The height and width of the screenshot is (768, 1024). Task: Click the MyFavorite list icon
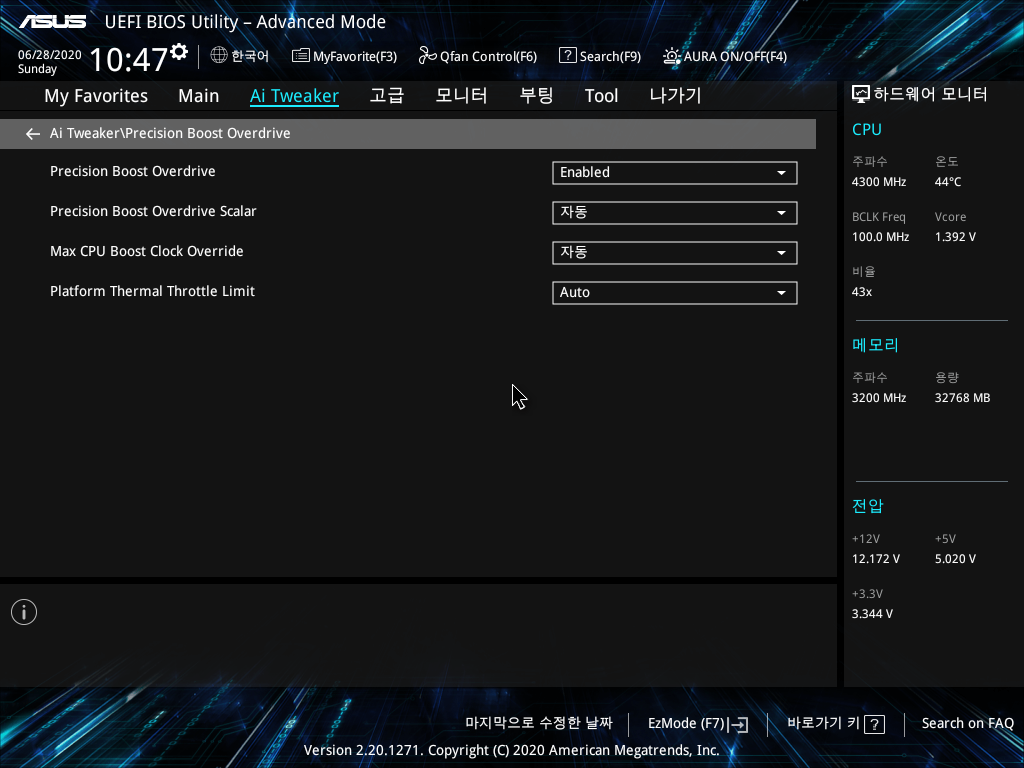pyautogui.click(x=300, y=56)
